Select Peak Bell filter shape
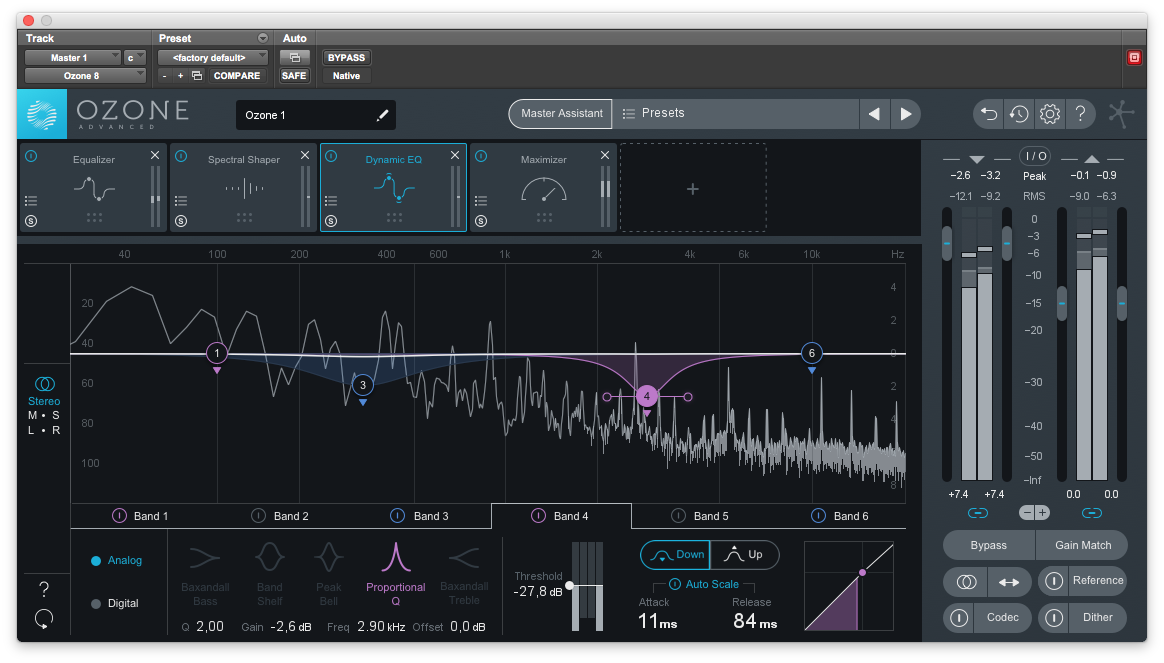Screen dimensions: 1164x663 pyautogui.click(x=329, y=574)
